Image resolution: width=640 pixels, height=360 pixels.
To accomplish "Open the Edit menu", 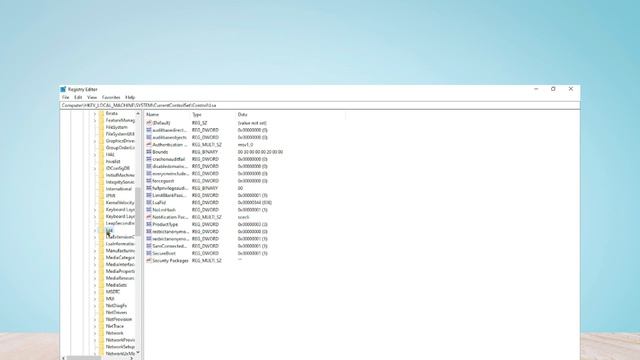I will pos(78,98).
